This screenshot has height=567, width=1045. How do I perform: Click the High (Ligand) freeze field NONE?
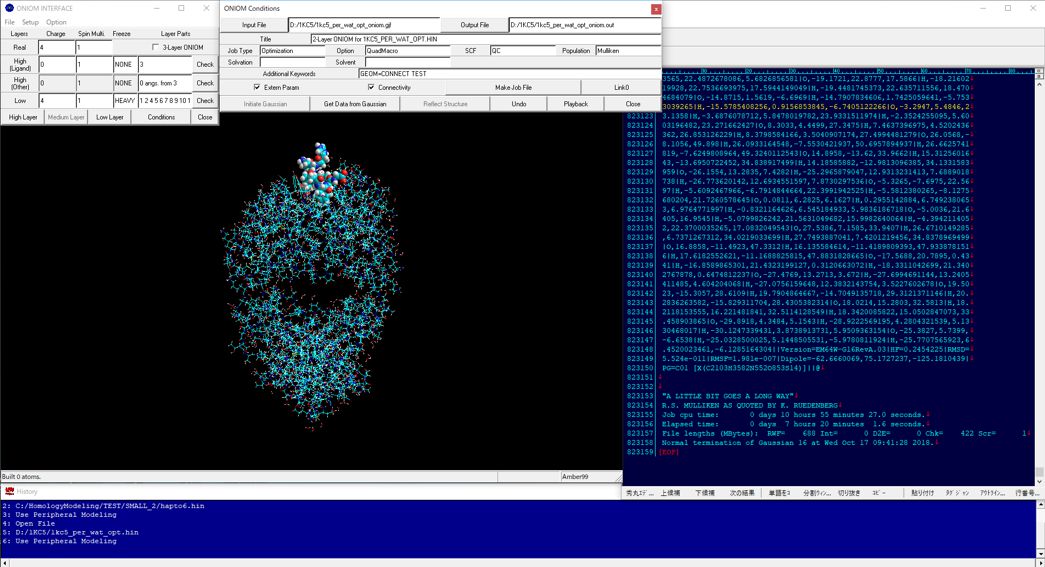tap(123, 65)
